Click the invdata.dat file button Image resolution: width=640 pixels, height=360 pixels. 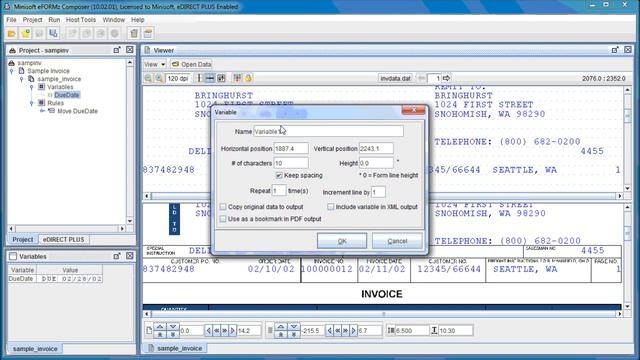click(x=395, y=78)
